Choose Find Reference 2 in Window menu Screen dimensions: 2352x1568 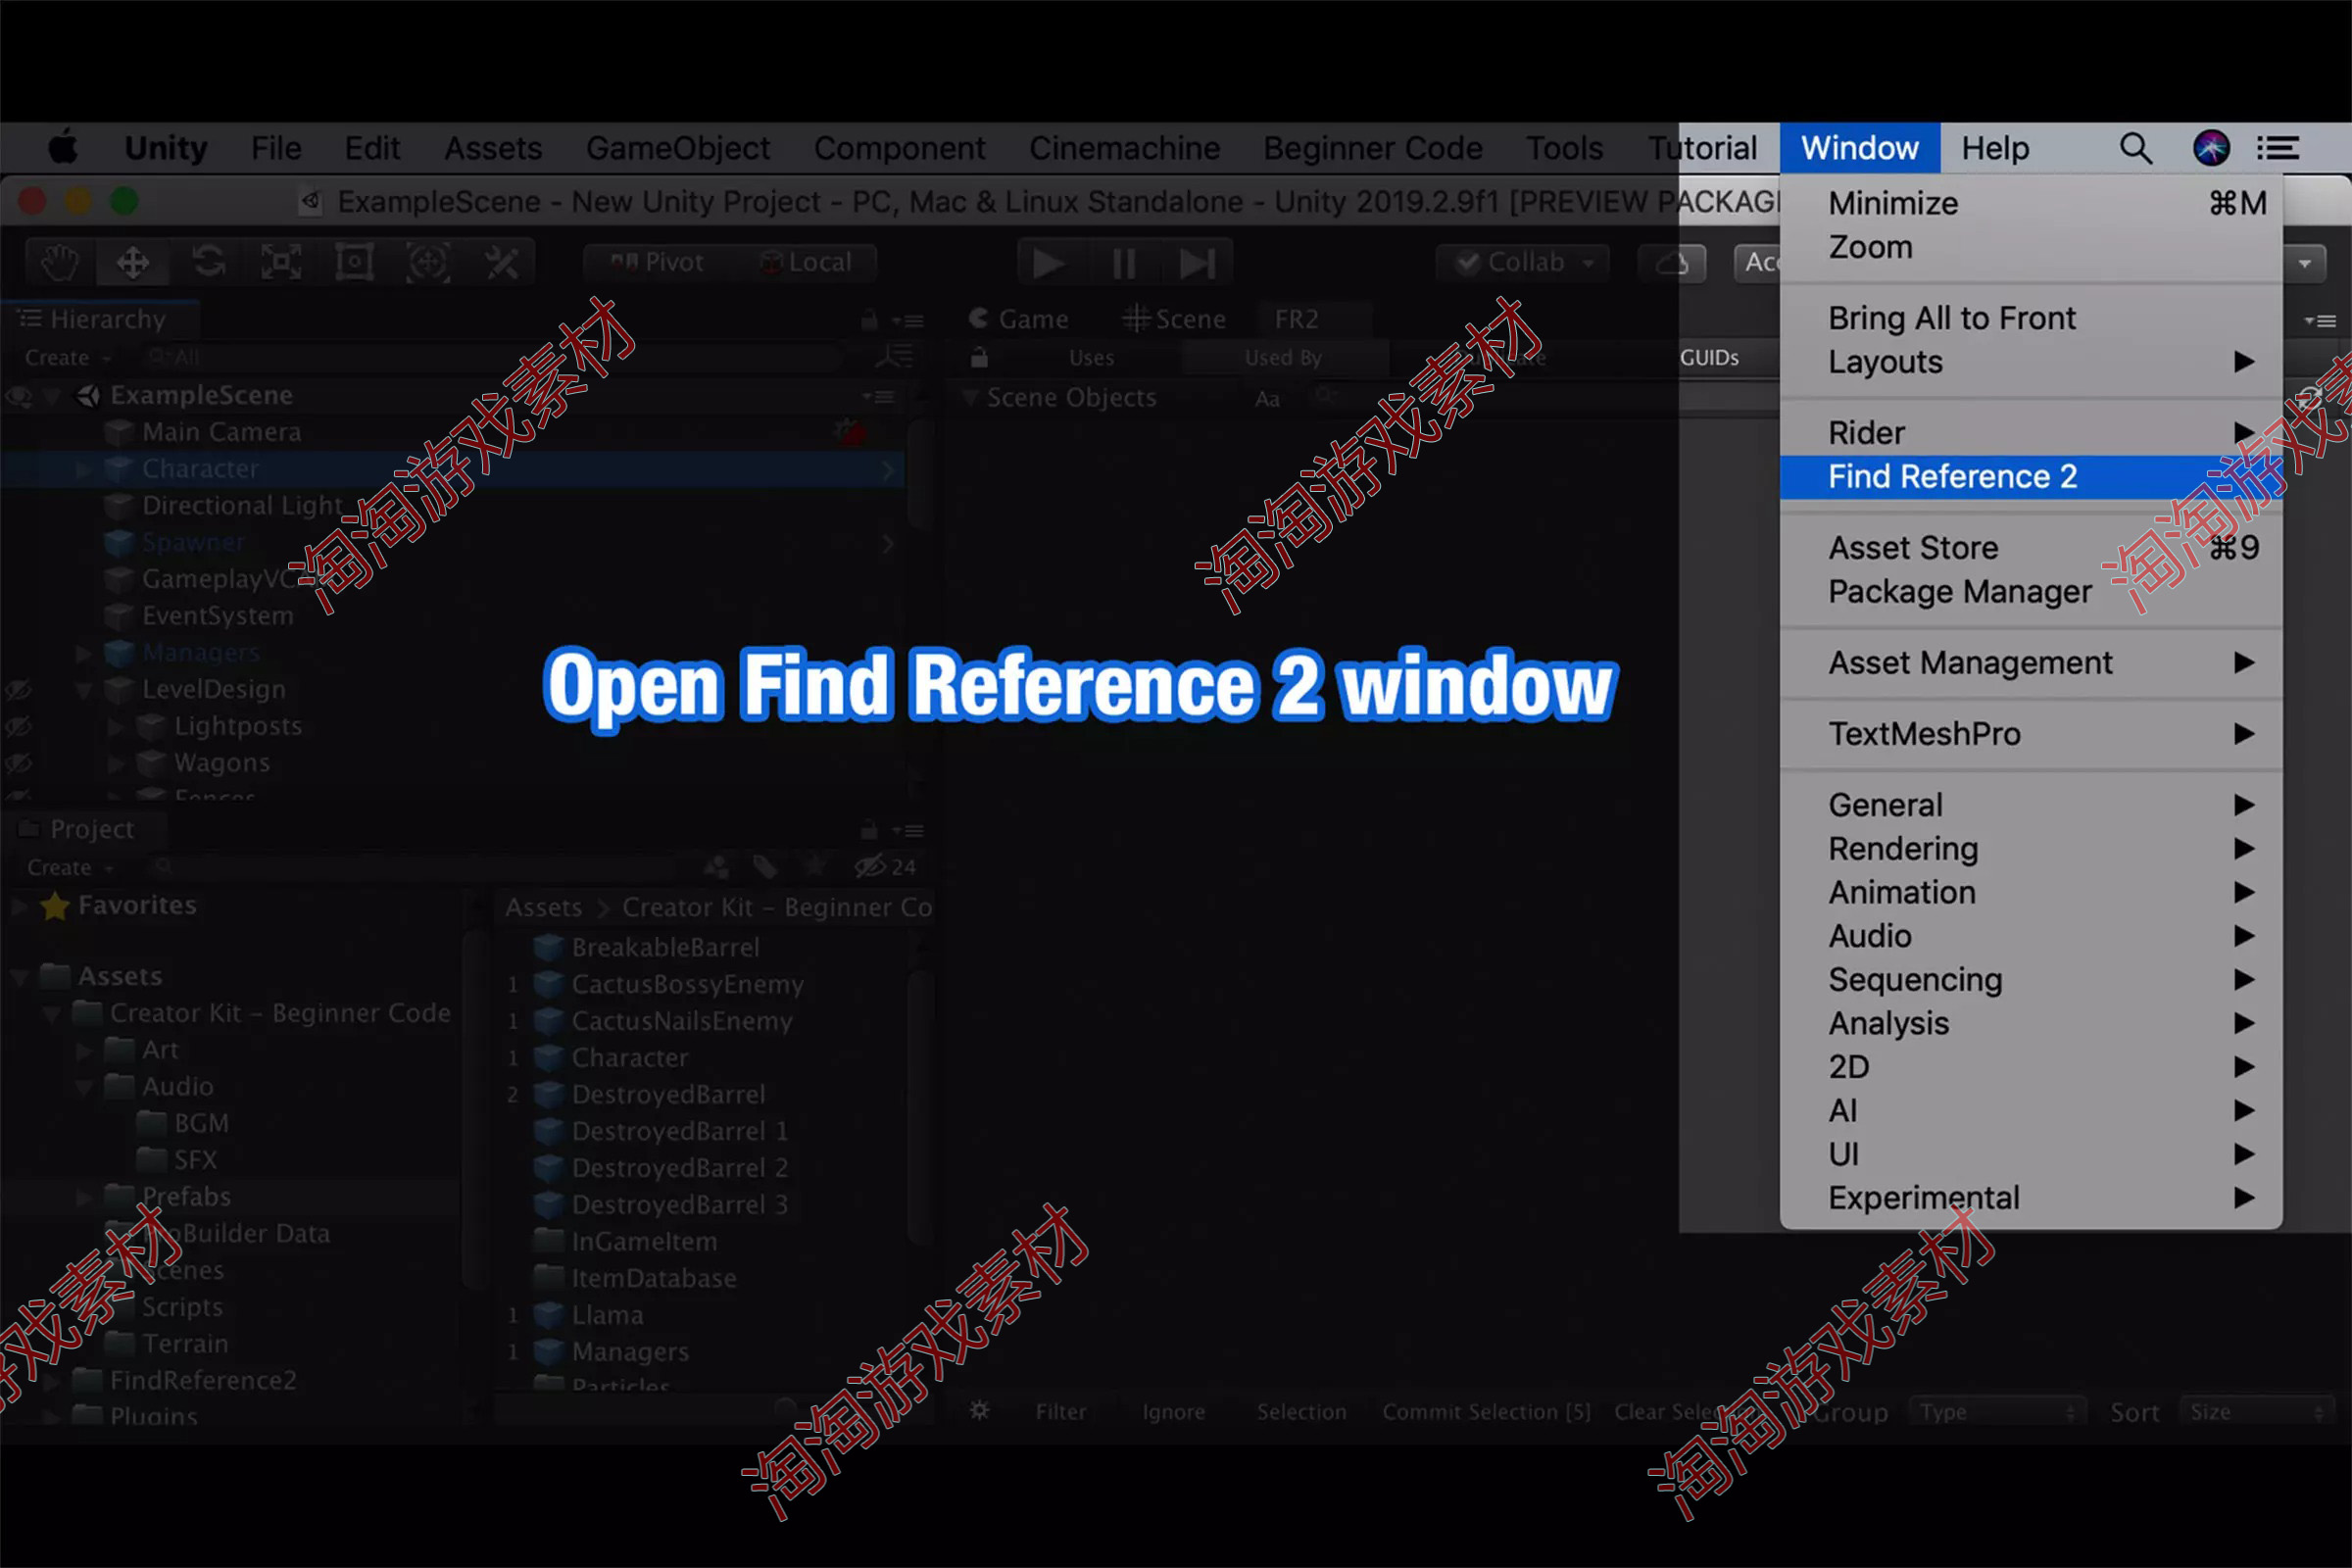[x=2030, y=477]
